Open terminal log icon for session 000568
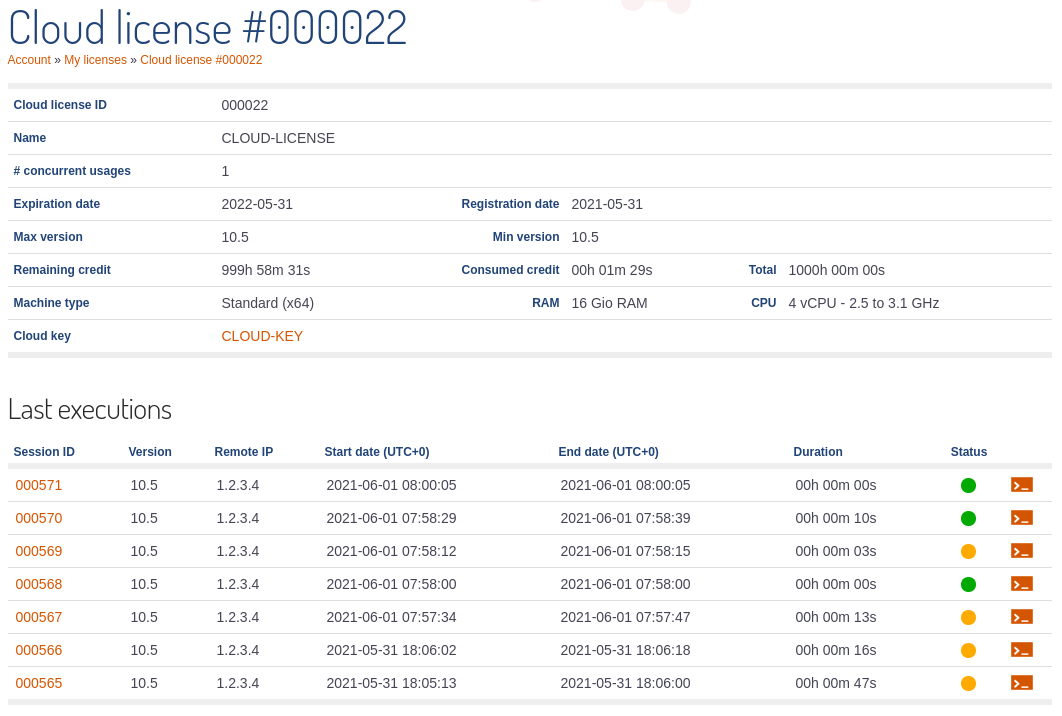 pyautogui.click(x=1021, y=584)
